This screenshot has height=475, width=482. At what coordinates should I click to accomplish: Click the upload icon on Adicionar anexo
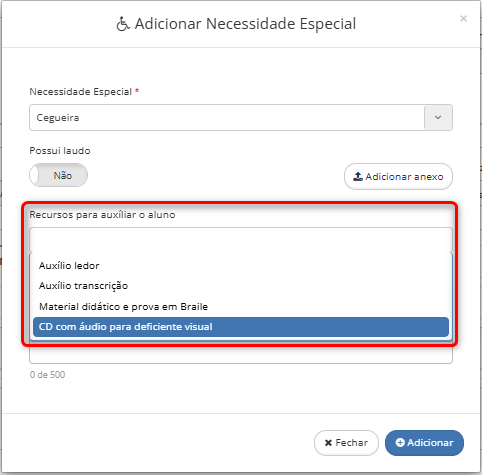click(x=358, y=176)
